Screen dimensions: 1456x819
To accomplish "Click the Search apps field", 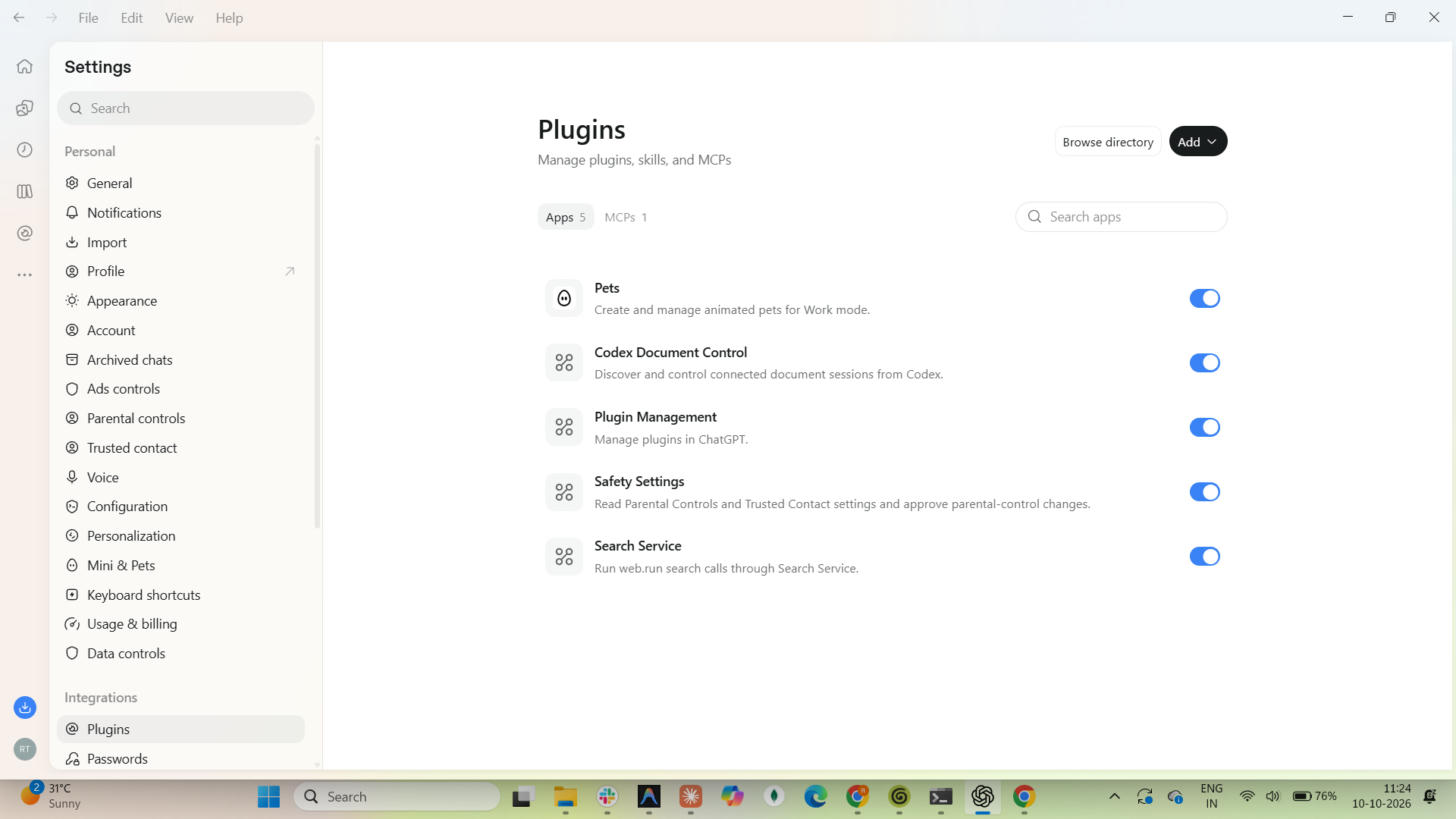I will tap(1121, 217).
